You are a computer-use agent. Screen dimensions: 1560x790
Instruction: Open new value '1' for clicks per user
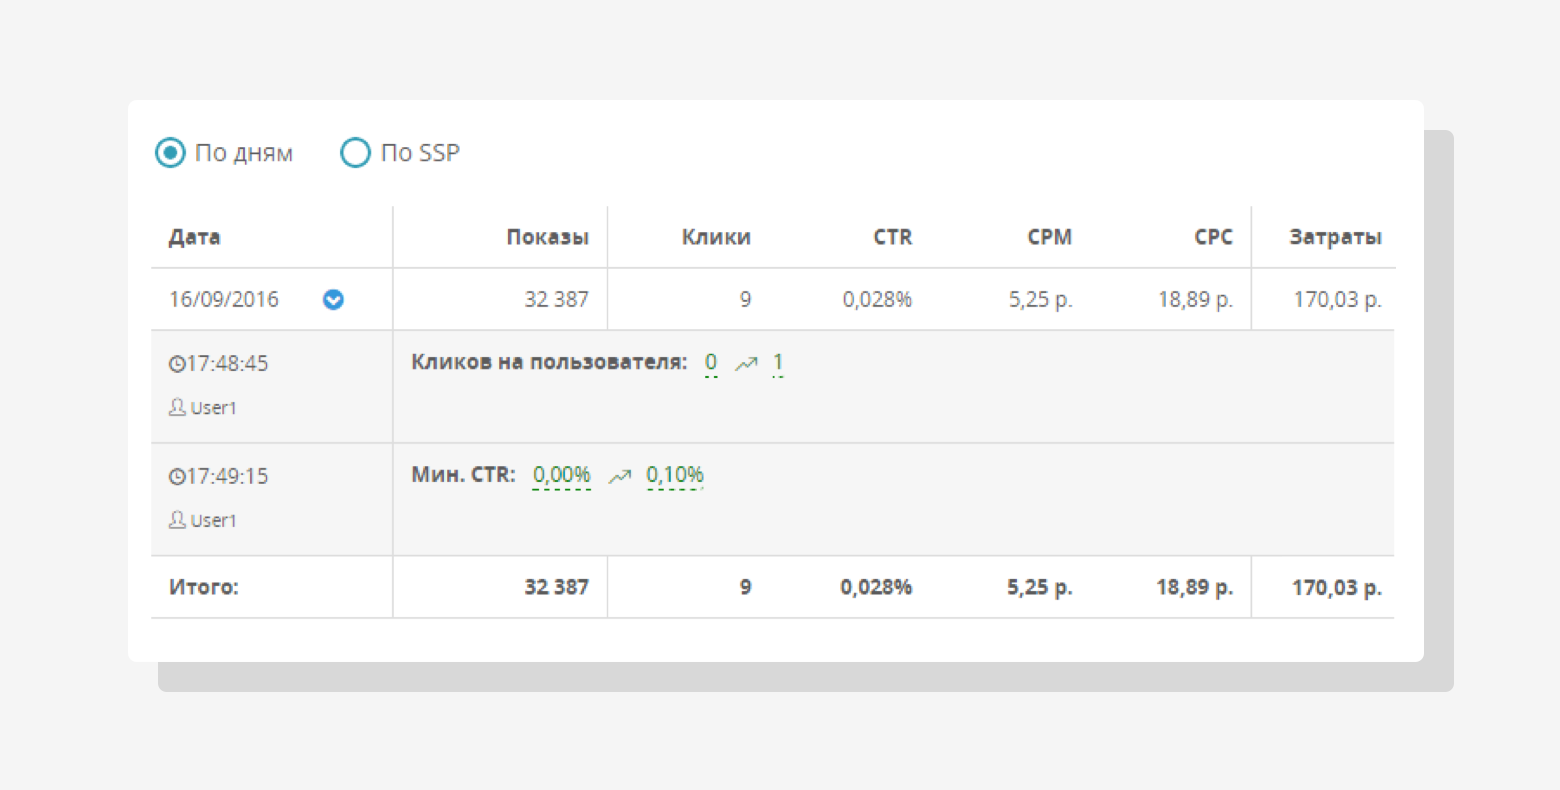point(778,363)
